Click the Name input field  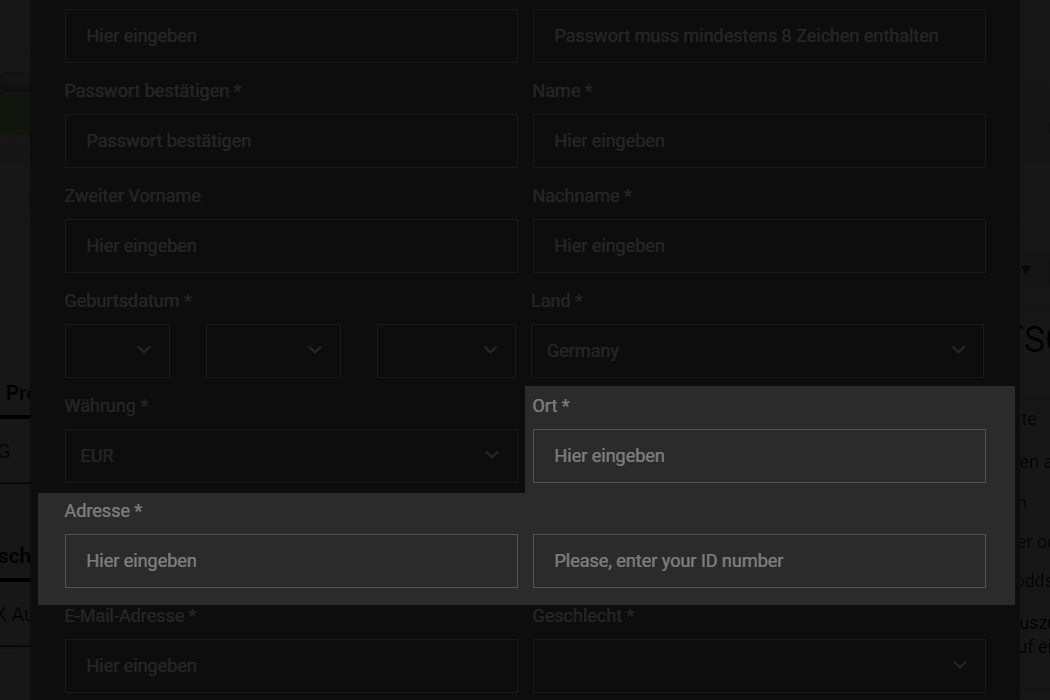click(759, 141)
